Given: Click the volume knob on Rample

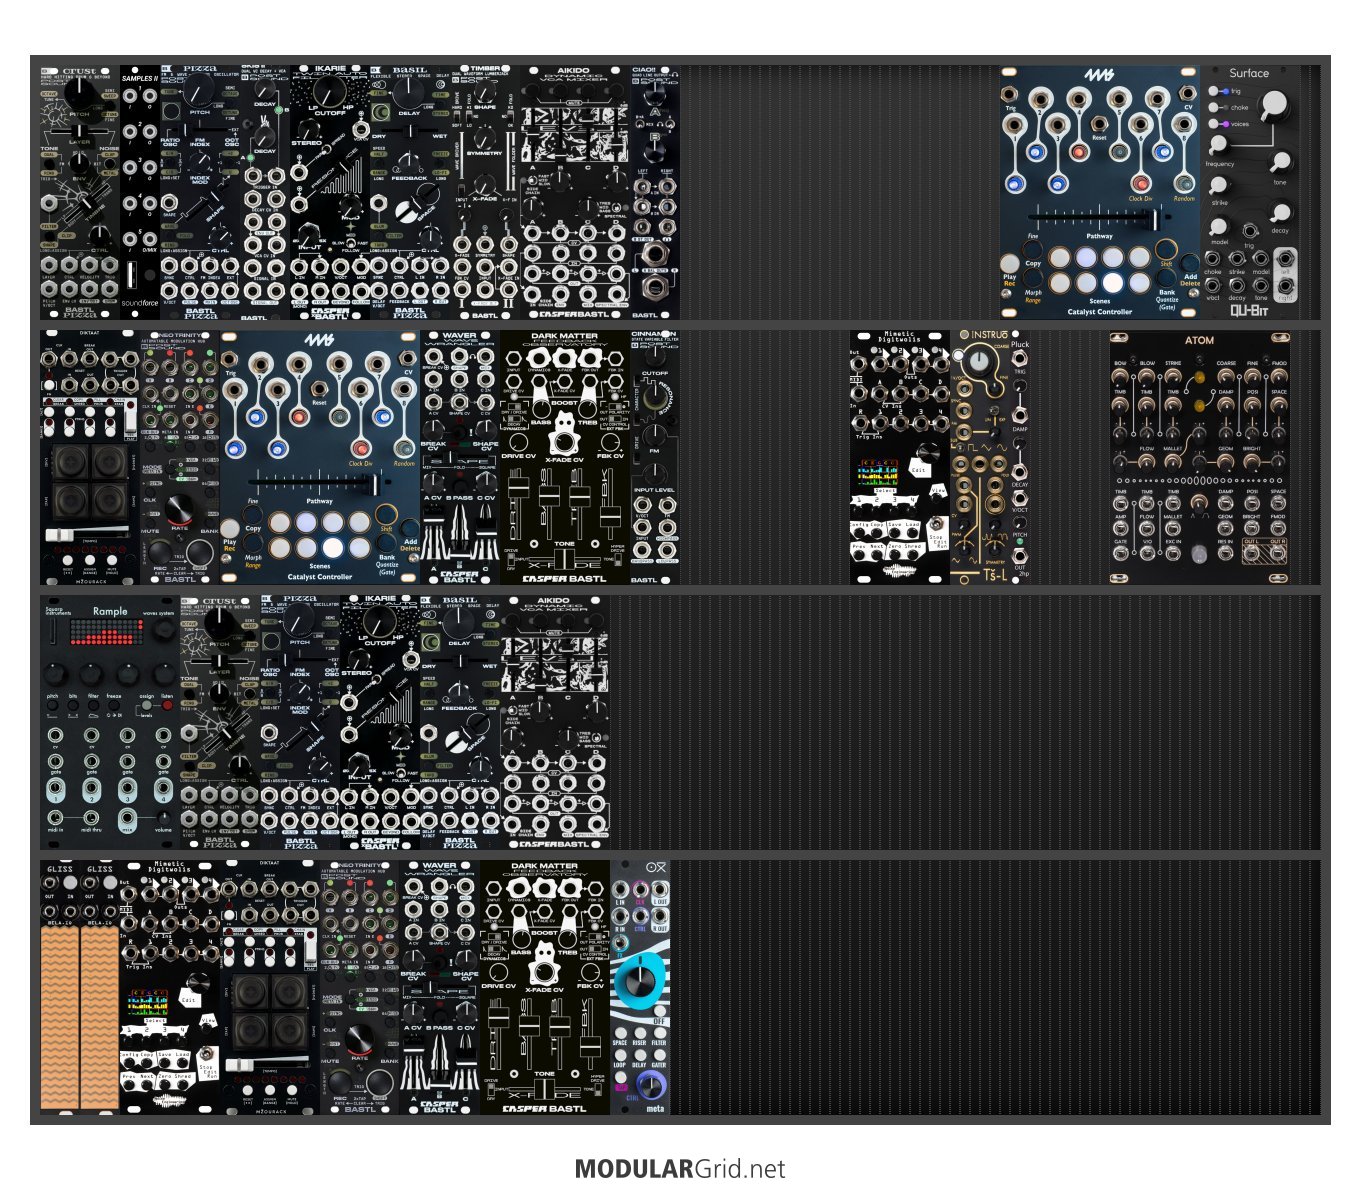Looking at the screenshot, I should point(163,818).
